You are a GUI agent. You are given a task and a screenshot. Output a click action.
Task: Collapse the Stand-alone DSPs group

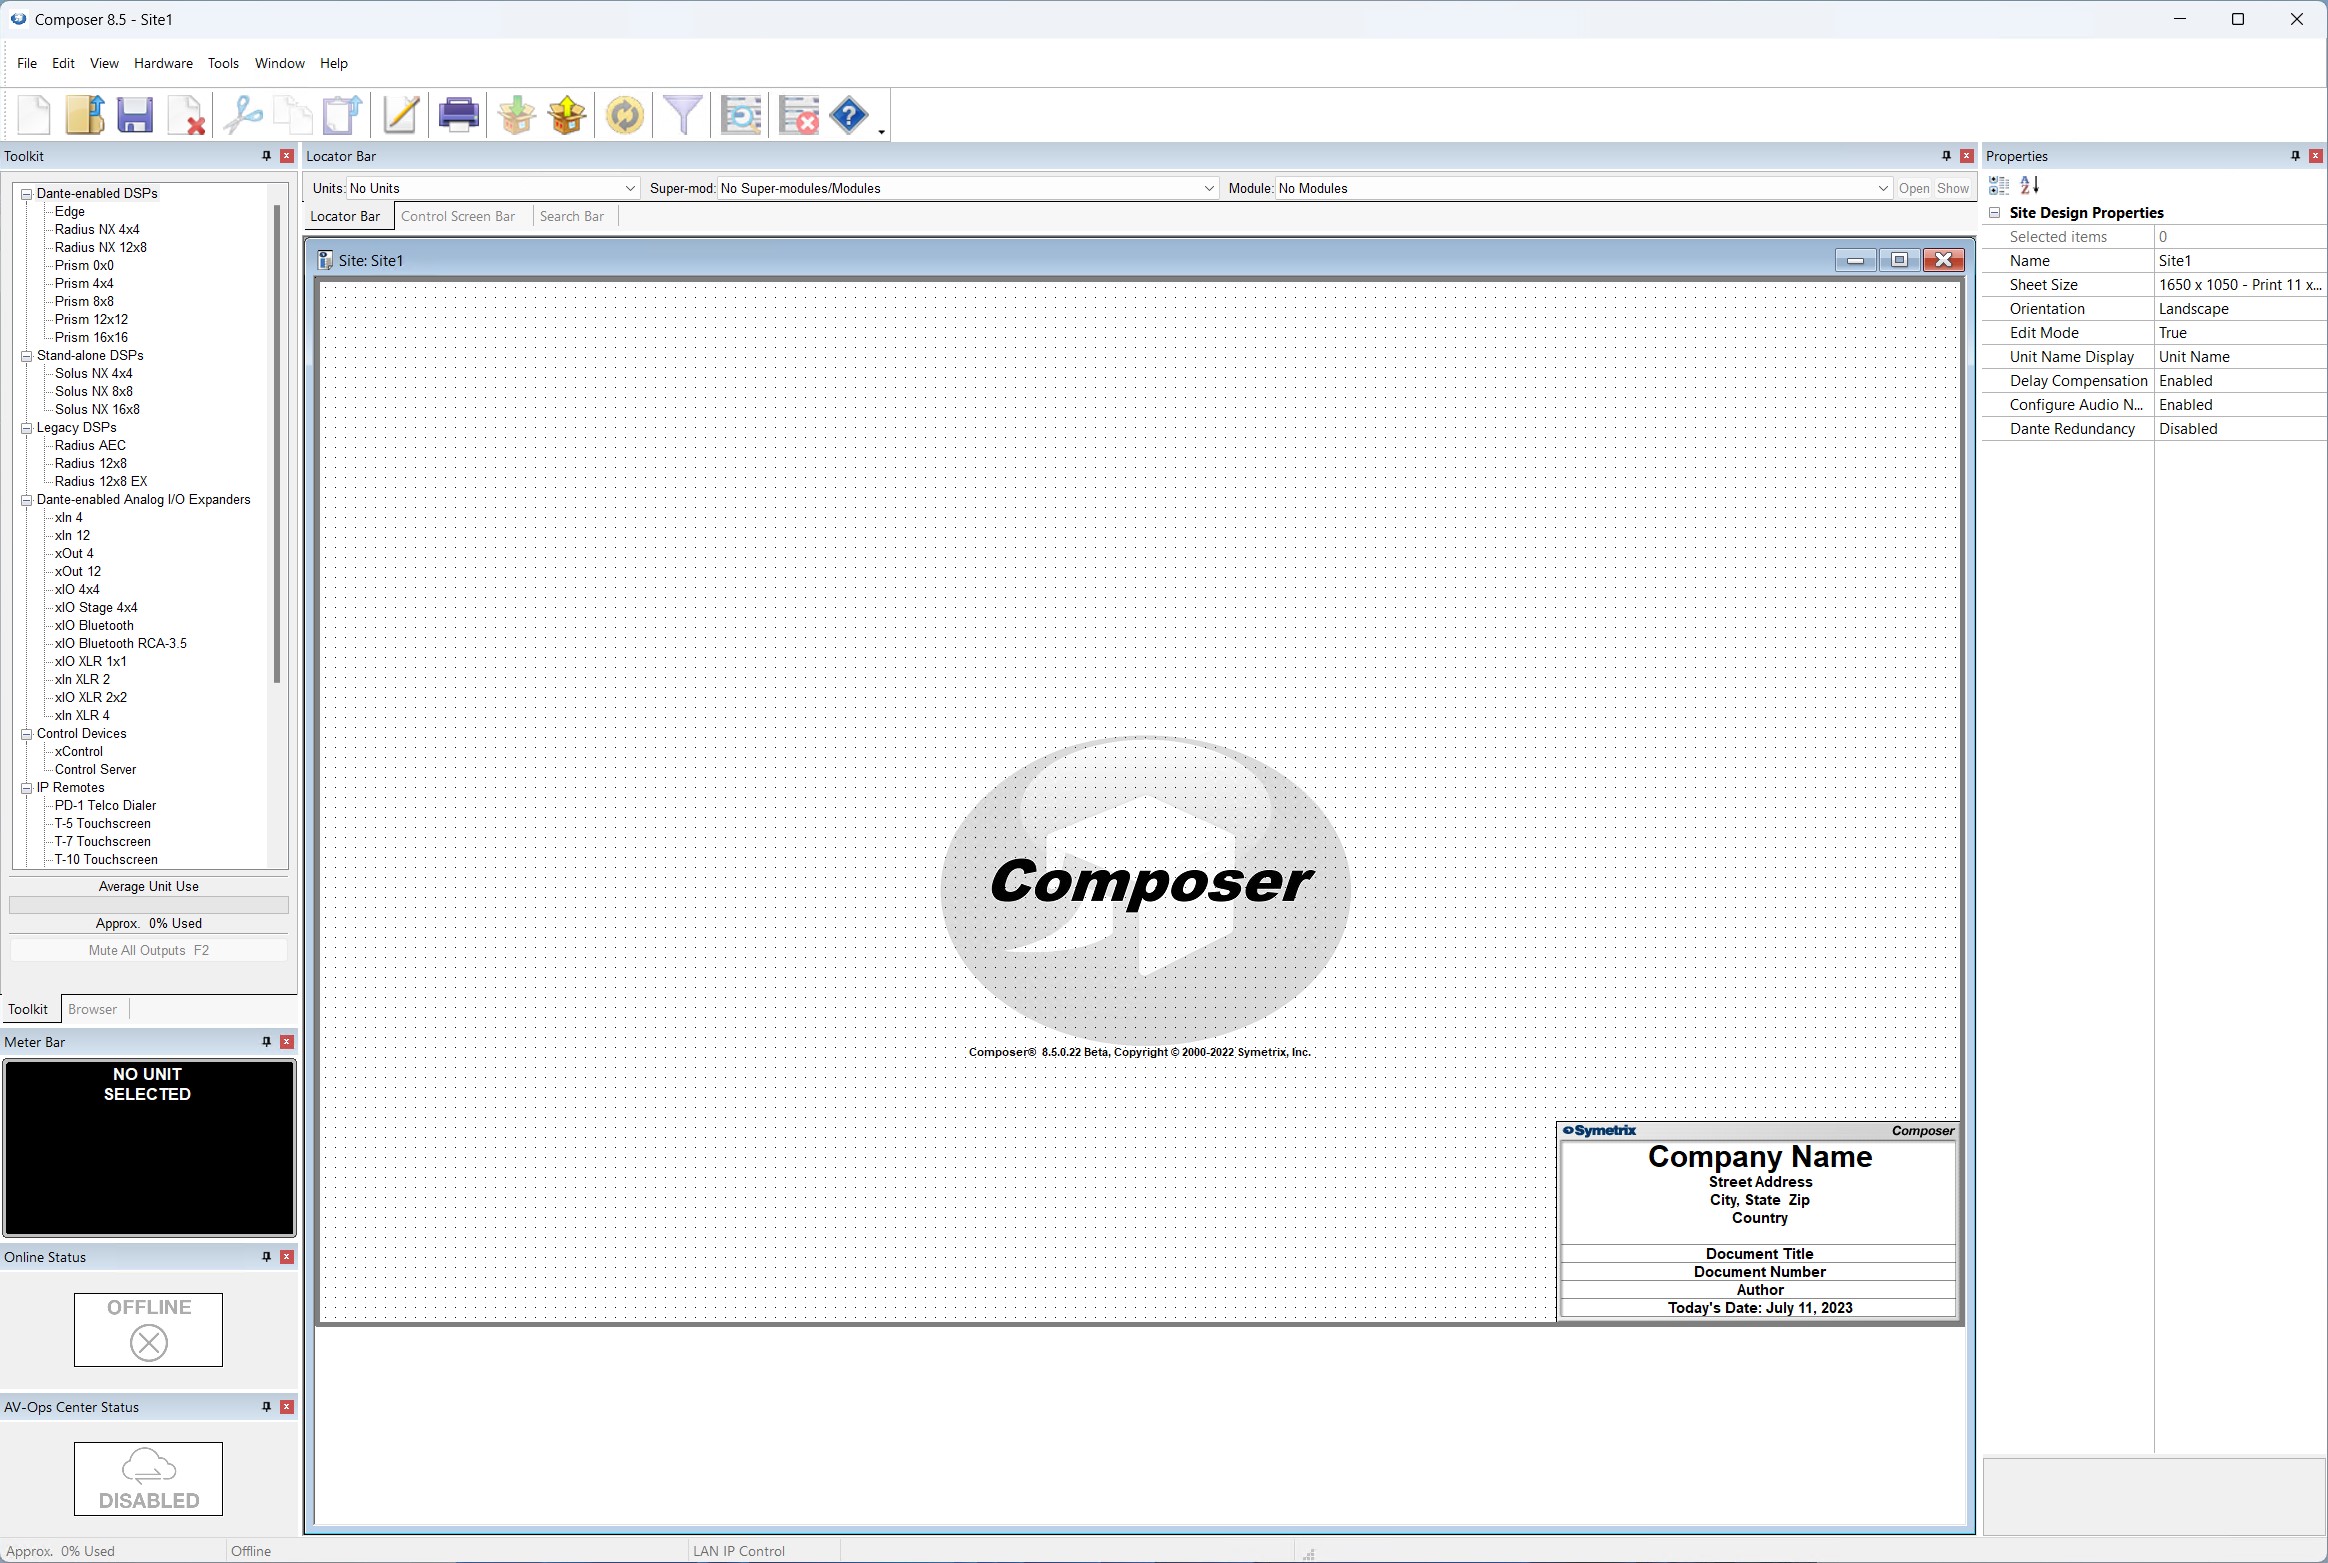[x=27, y=356]
